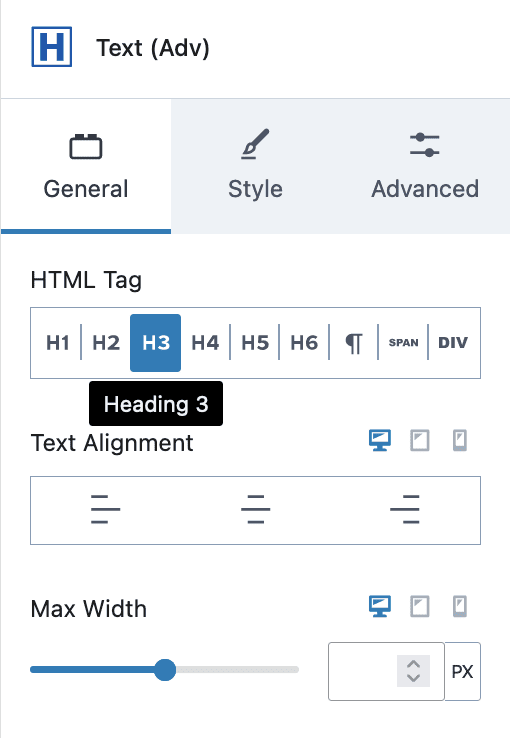The width and height of the screenshot is (510, 738).
Task: Click desktop device icon for Text Alignment
Action: 380,441
